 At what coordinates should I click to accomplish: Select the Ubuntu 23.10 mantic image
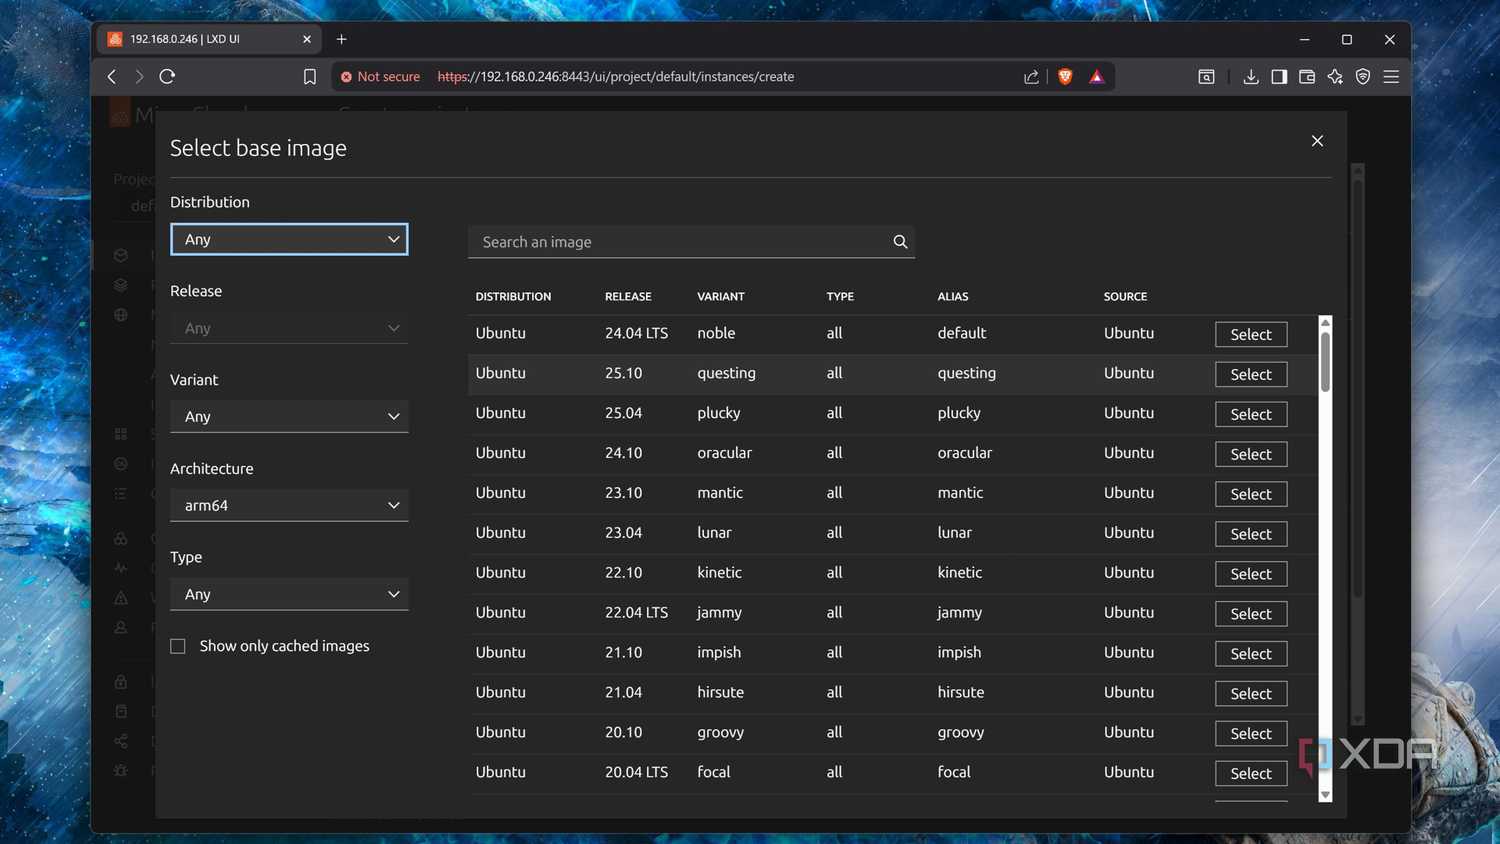(1251, 494)
